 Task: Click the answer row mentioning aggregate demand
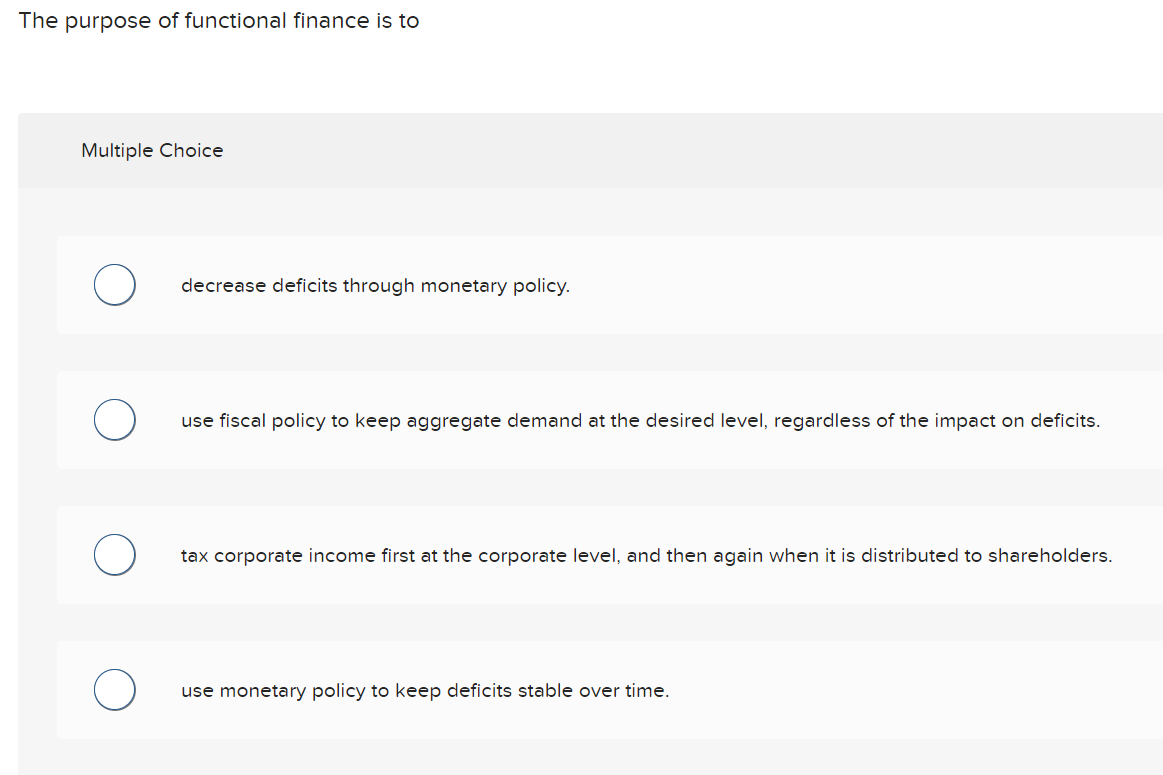click(640, 420)
